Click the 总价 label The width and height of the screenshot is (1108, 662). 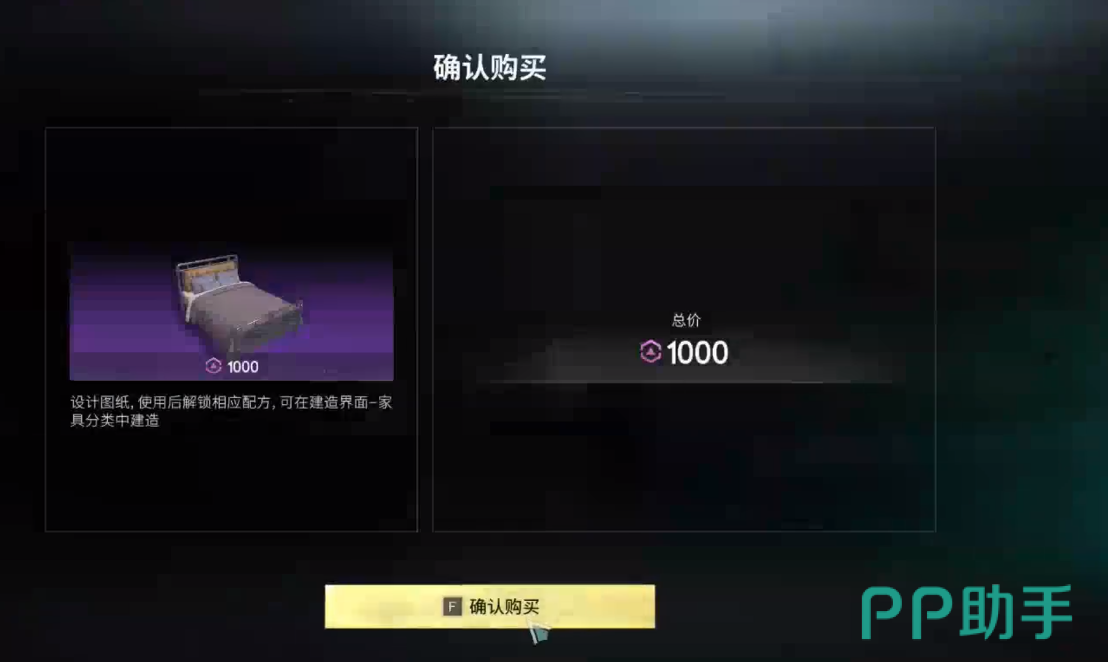tap(685, 320)
